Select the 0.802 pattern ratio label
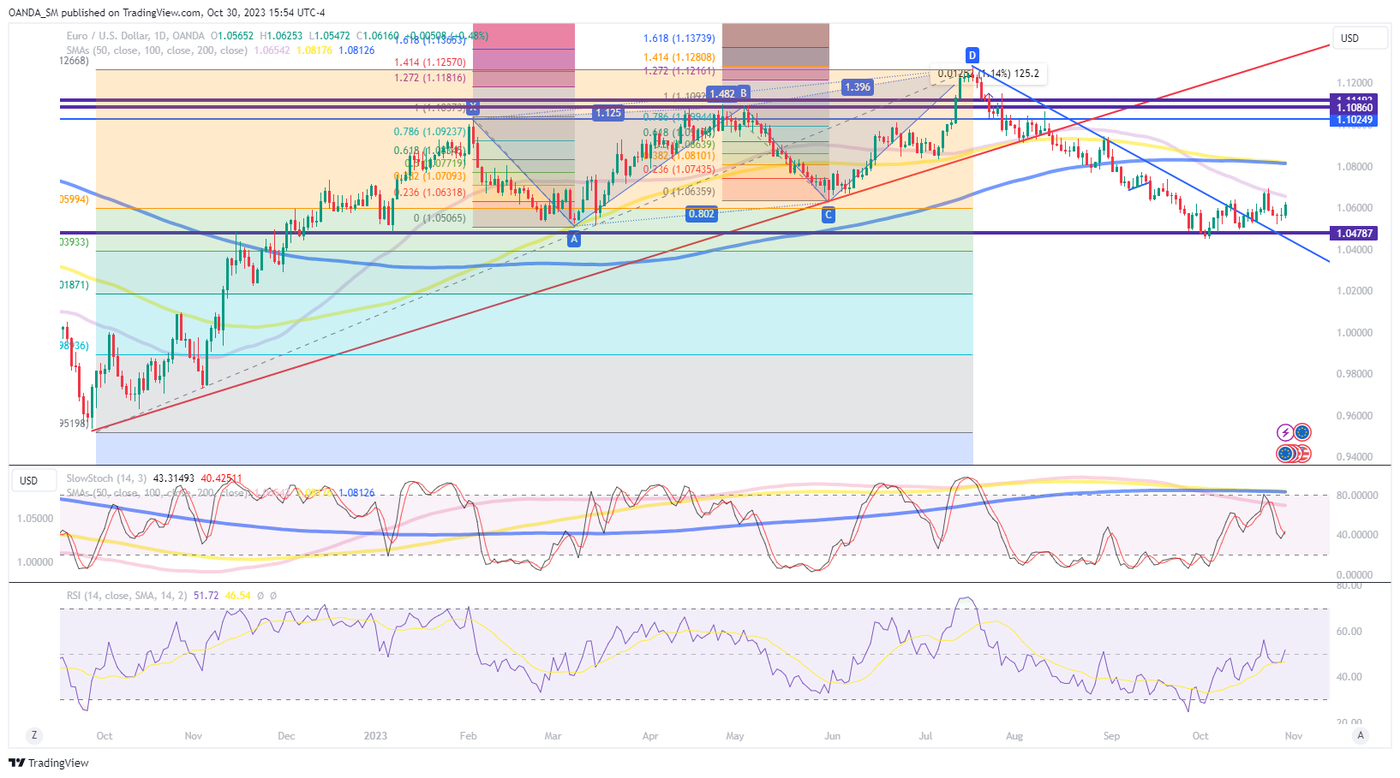The width and height of the screenshot is (1400, 778). (x=700, y=214)
